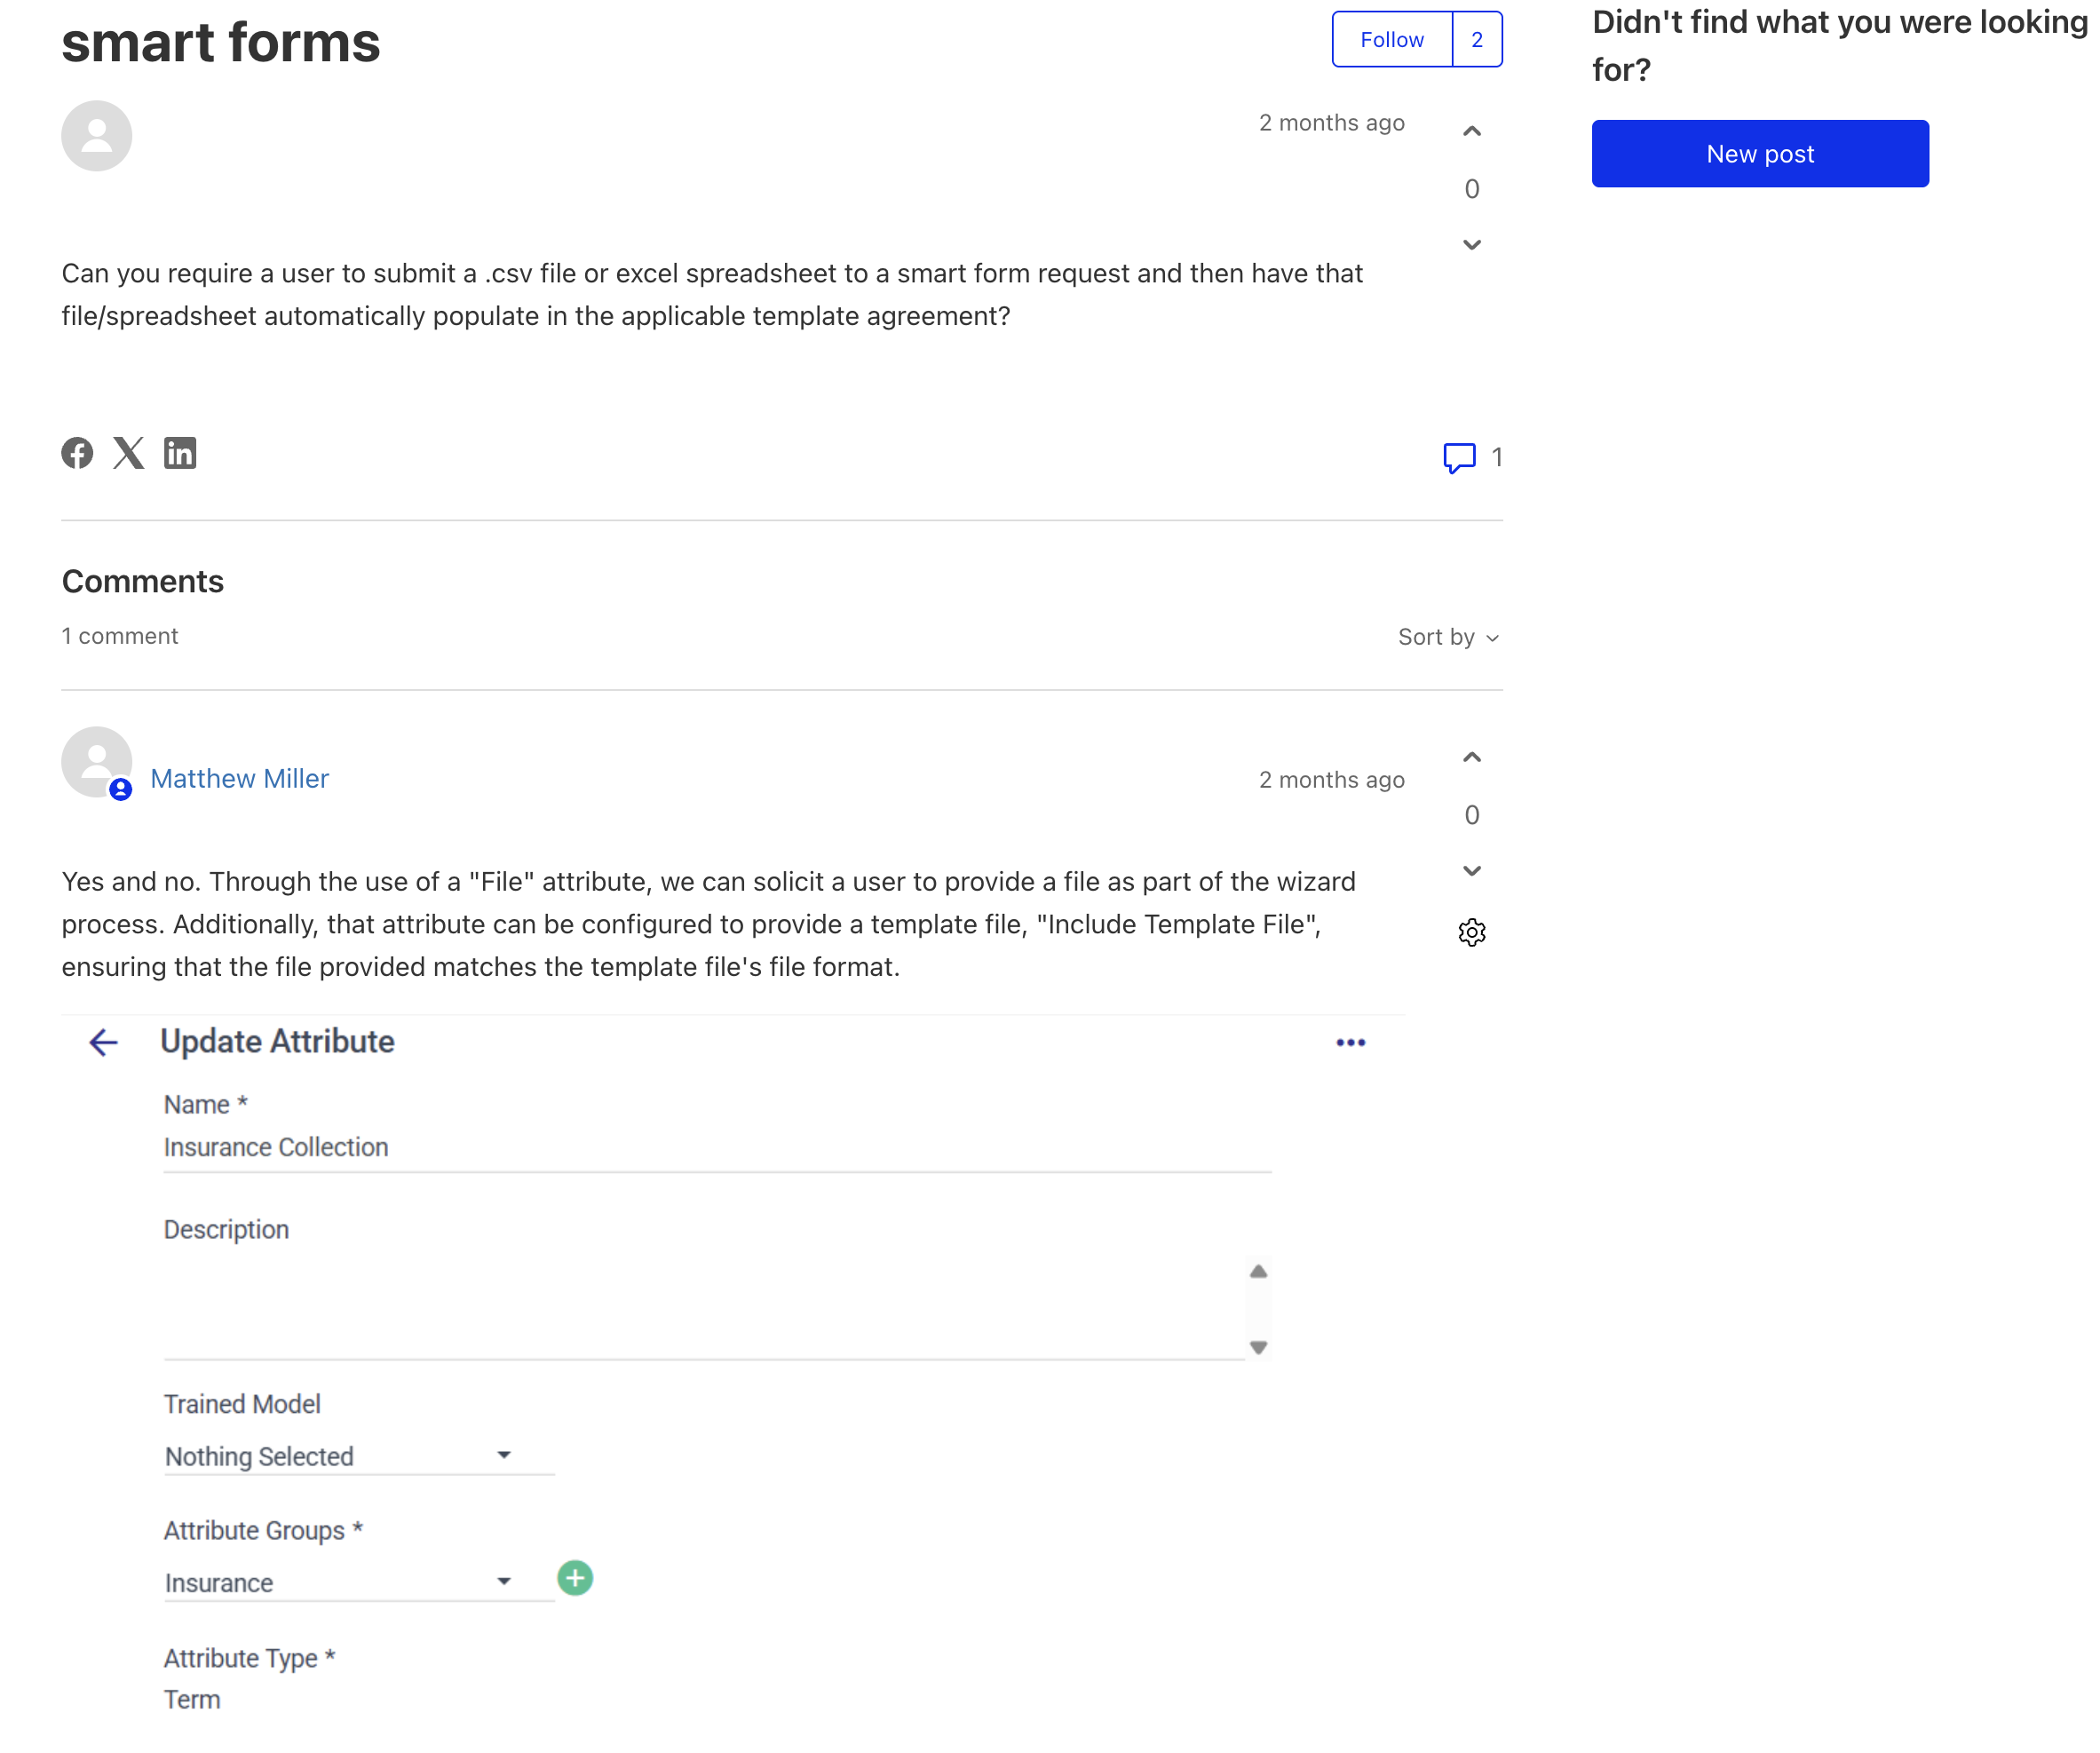Share post on LinkedIn
The height and width of the screenshot is (1753, 2100).
coord(180,453)
